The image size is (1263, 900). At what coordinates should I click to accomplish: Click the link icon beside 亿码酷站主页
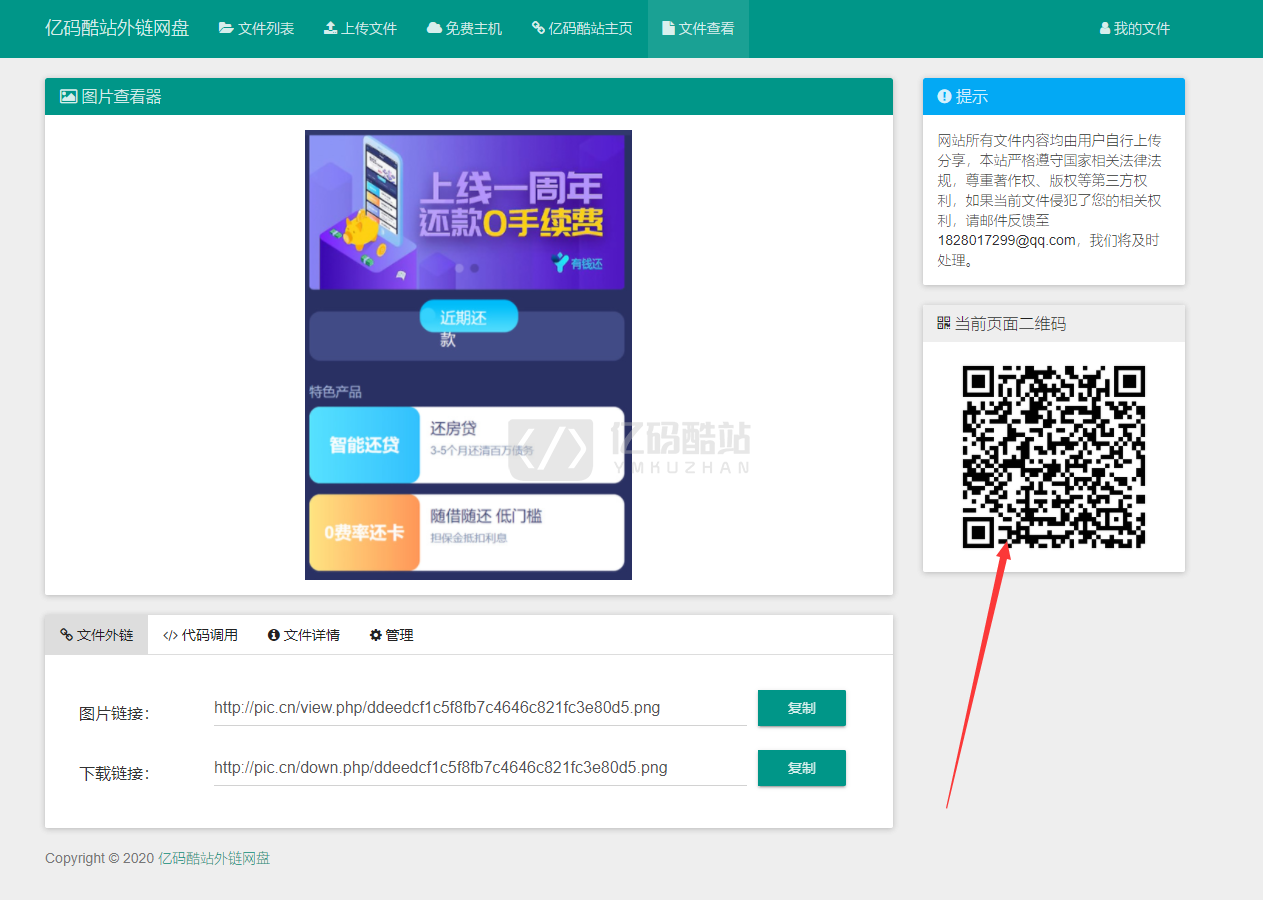pyautogui.click(x=538, y=28)
